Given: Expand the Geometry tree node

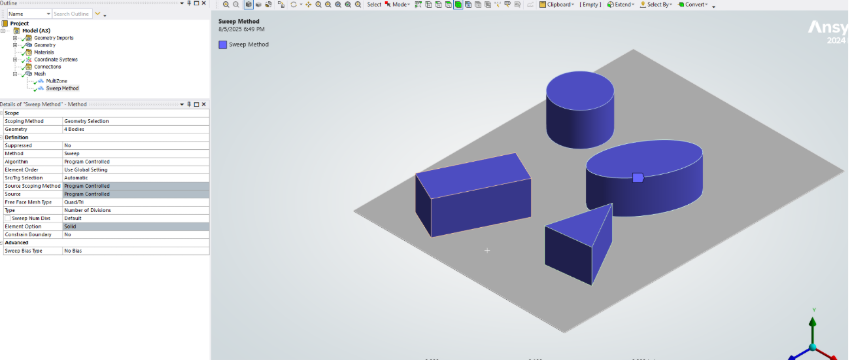Looking at the screenshot, I should click(x=15, y=45).
